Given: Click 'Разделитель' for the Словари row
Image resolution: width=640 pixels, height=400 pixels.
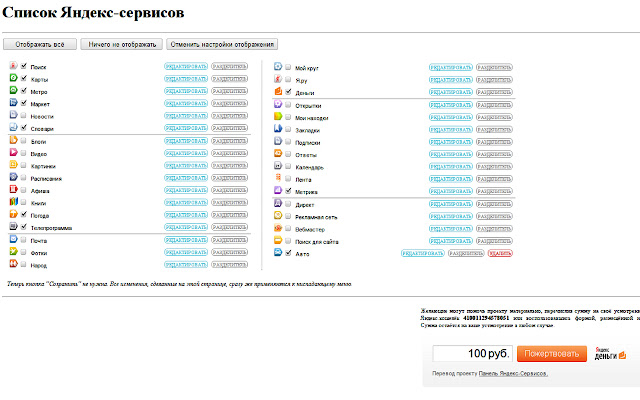Looking at the screenshot, I should coord(229,128).
